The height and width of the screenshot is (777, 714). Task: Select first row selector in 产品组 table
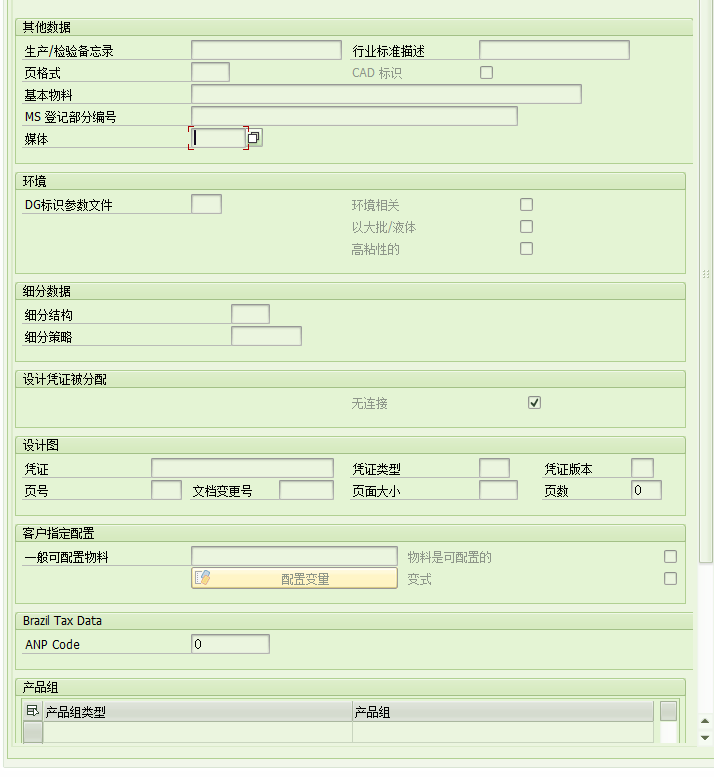33,732
